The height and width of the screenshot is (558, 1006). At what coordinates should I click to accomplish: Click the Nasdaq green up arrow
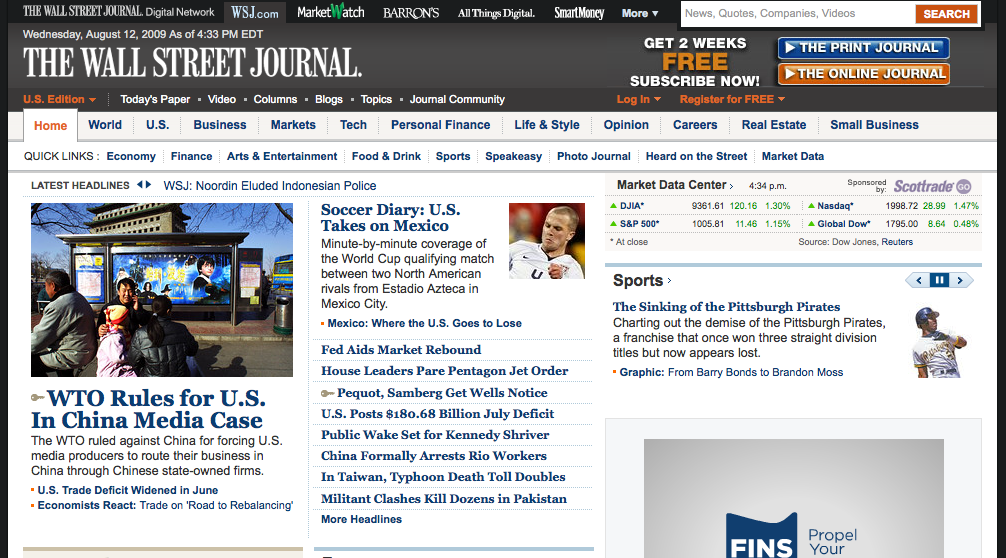click(x=812, y=206)
